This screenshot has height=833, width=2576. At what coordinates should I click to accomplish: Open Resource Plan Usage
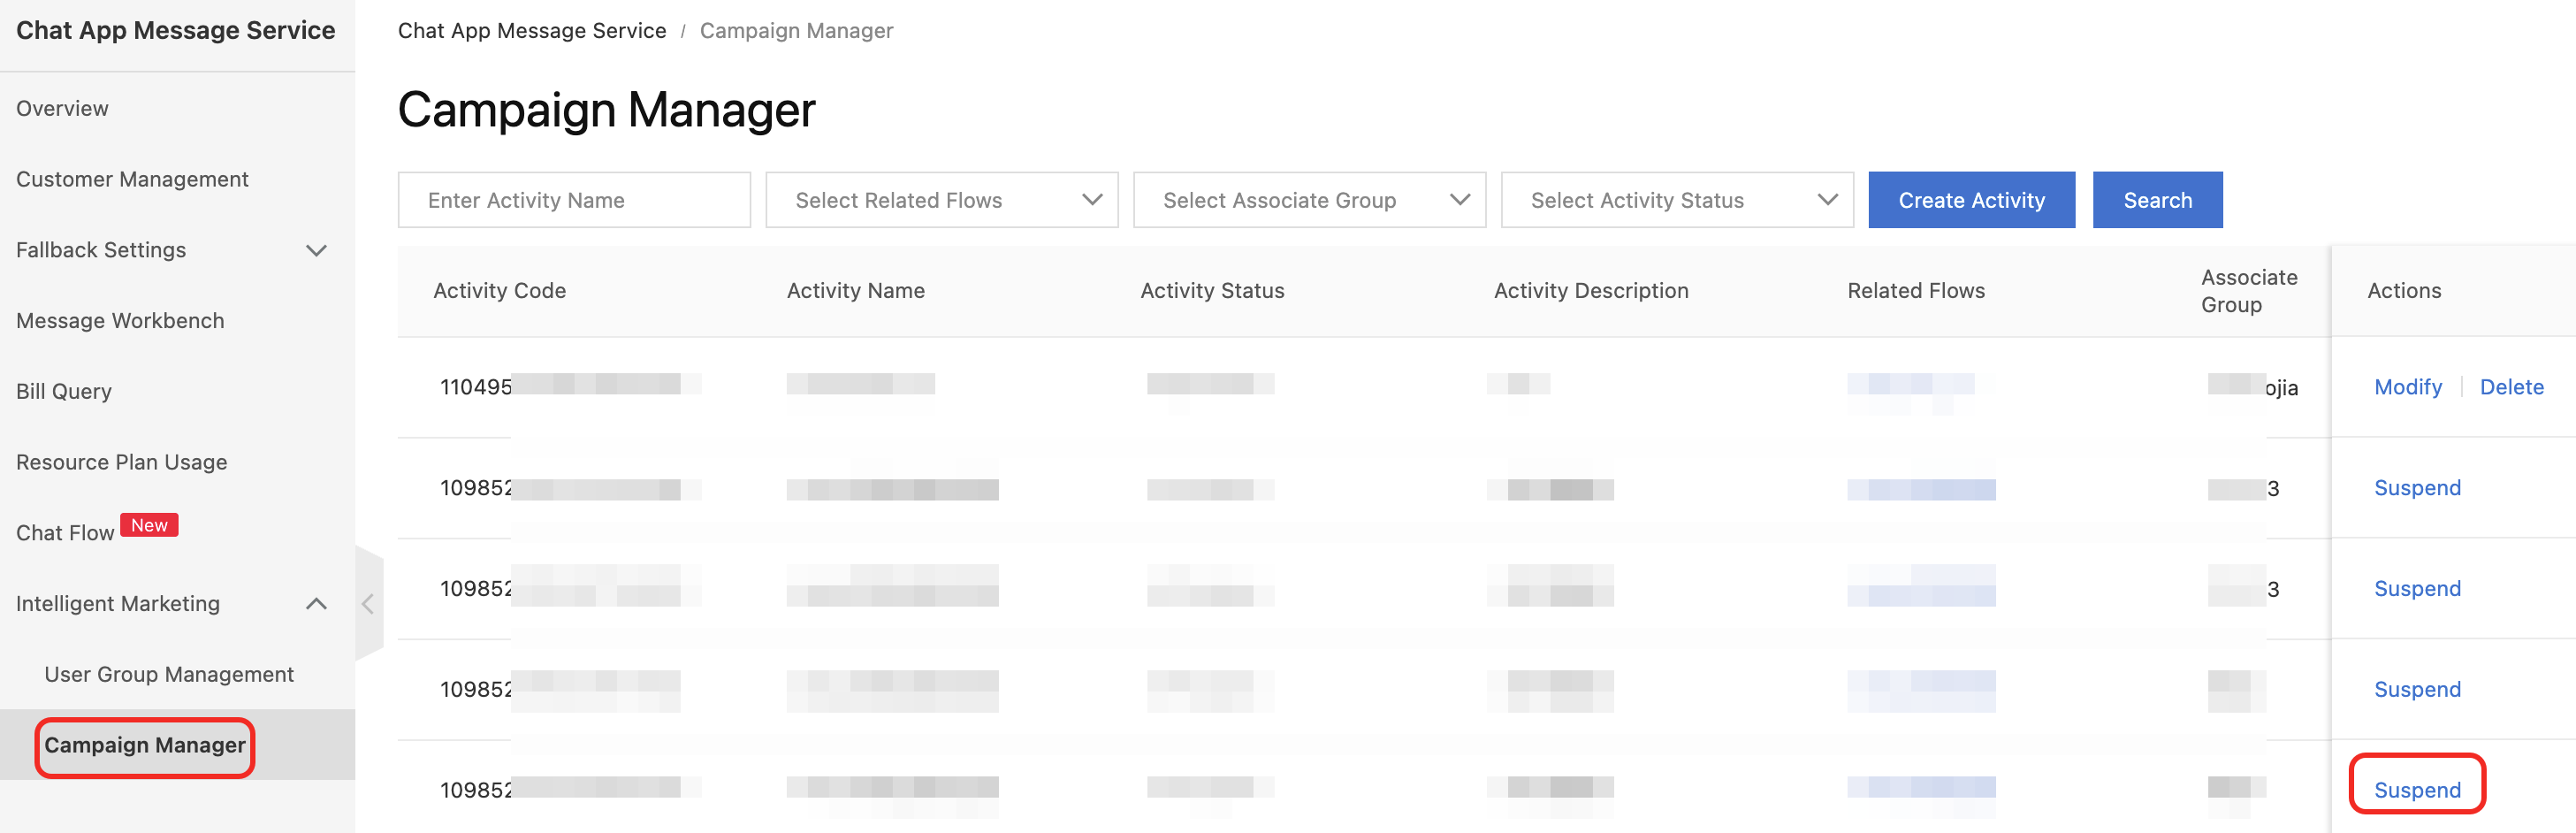pyautogui.click(x=122, y=462)
